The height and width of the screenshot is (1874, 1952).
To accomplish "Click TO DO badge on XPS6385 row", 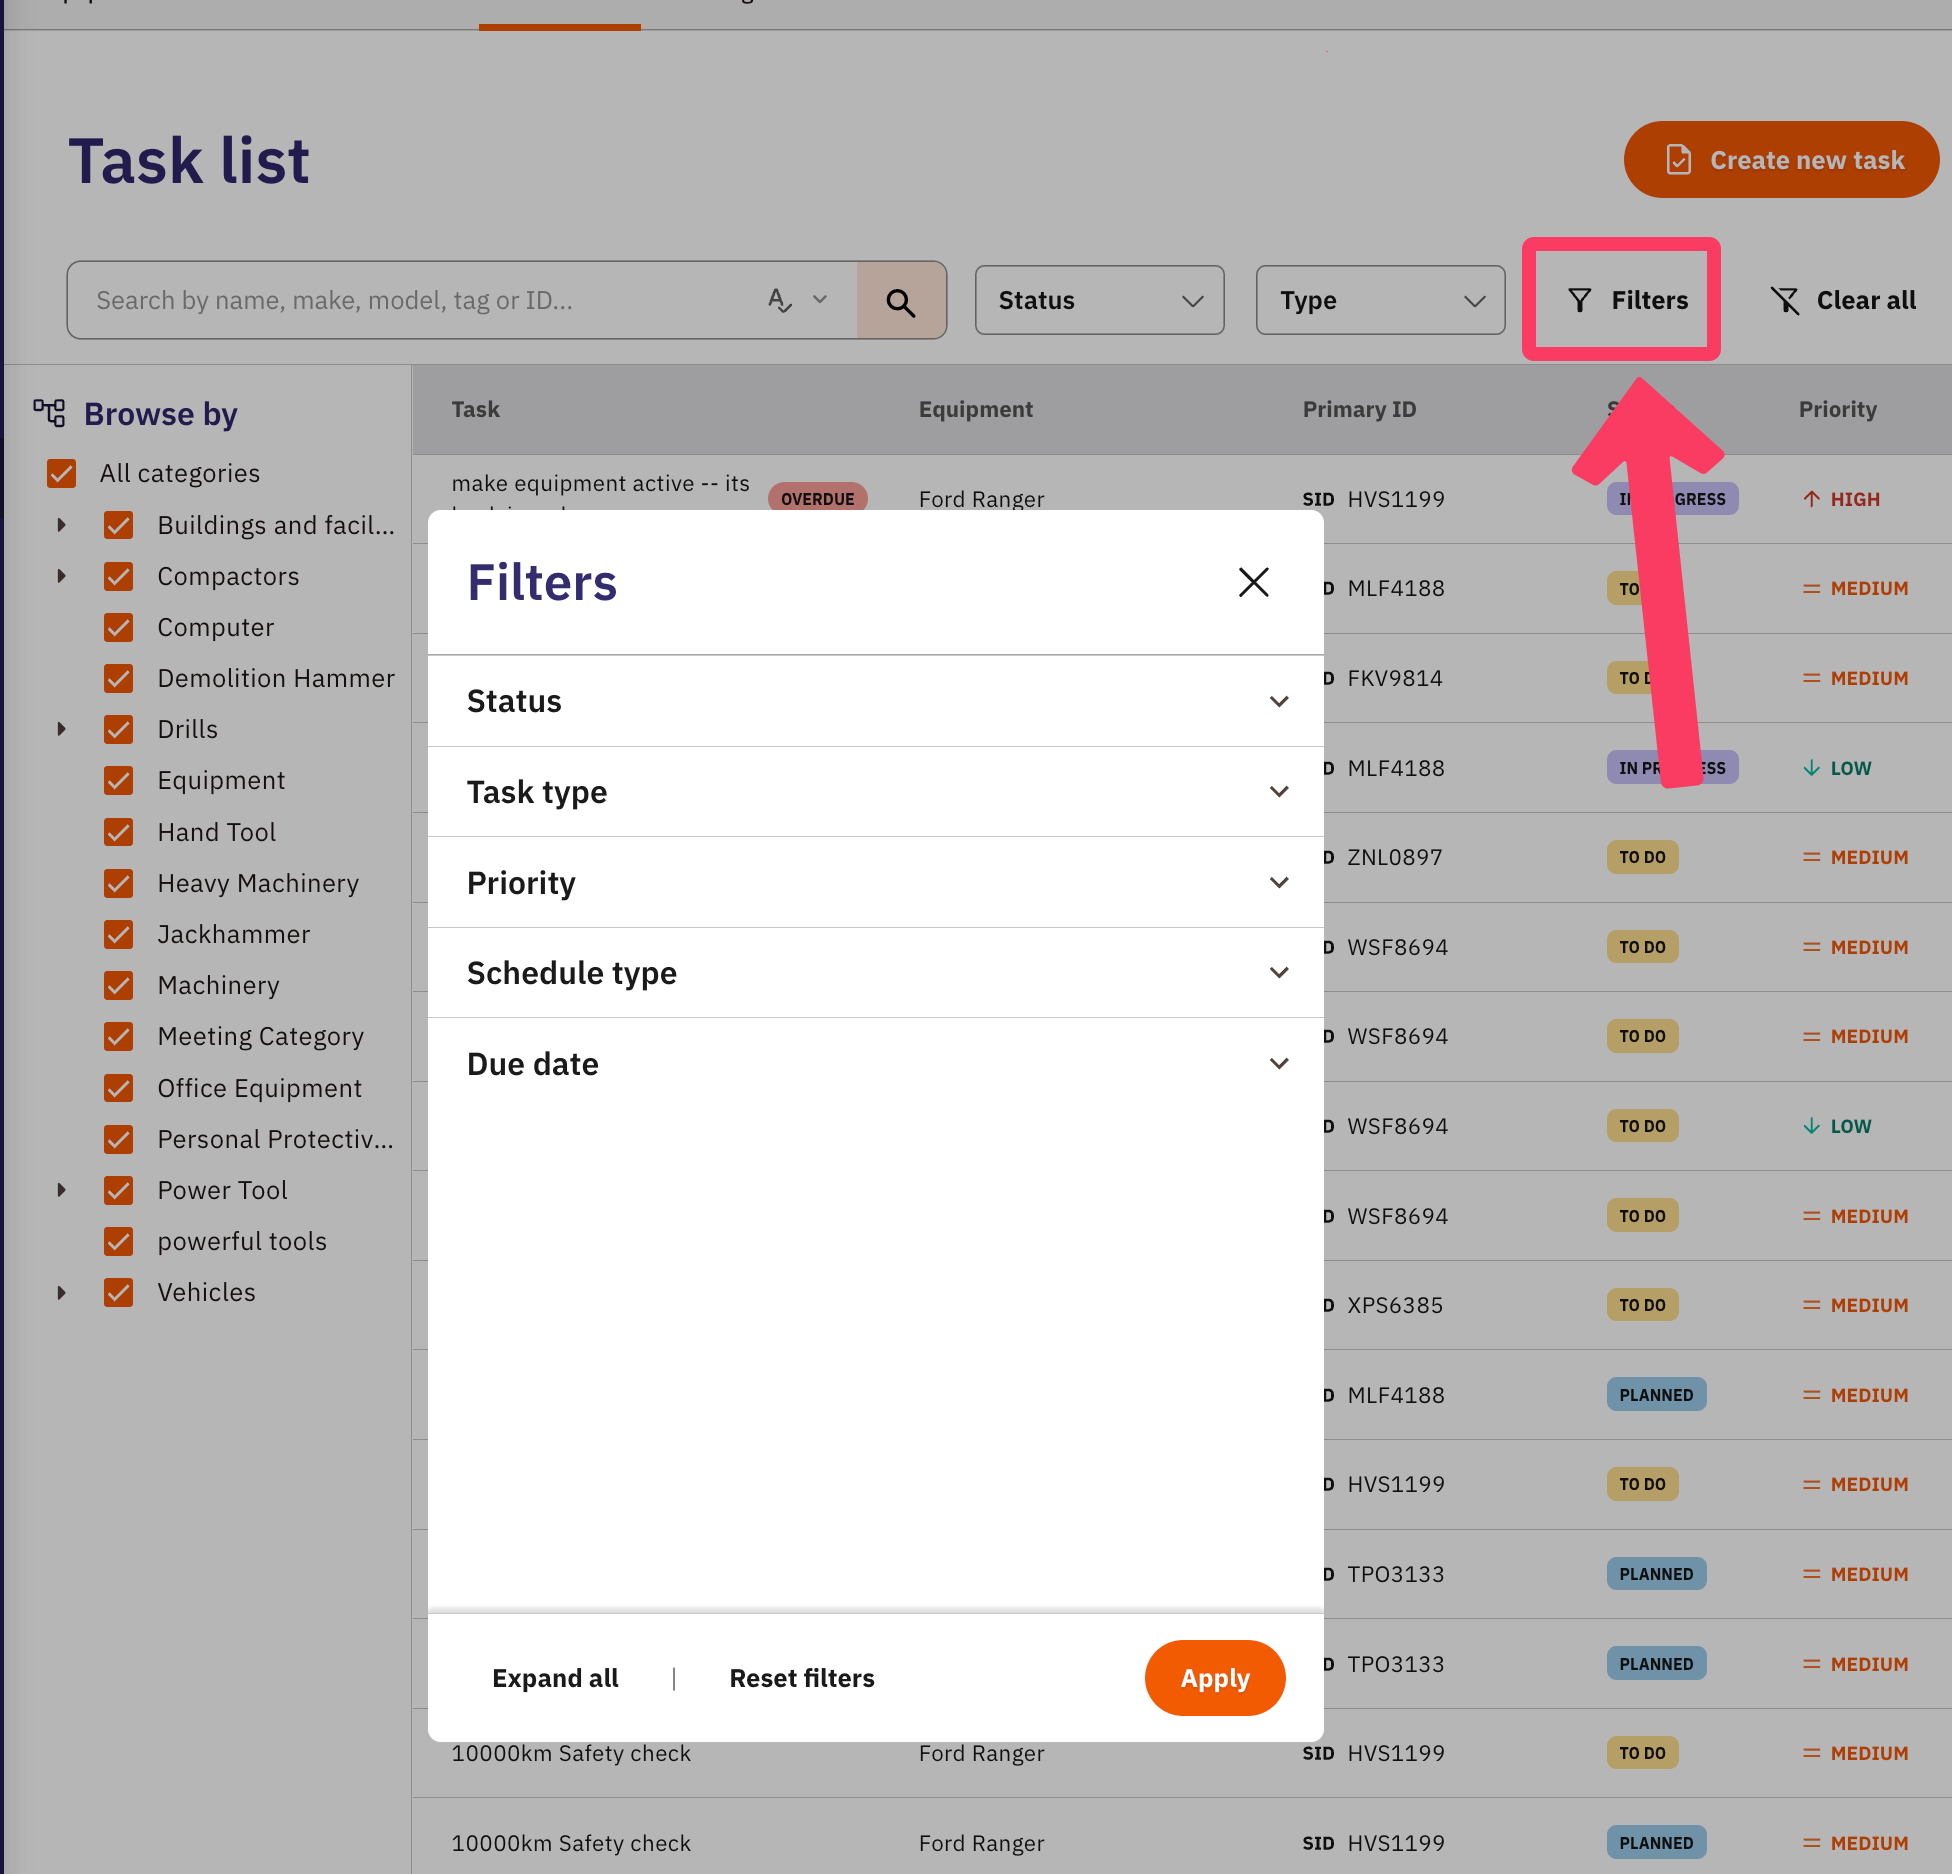I will point(1642,1305).
